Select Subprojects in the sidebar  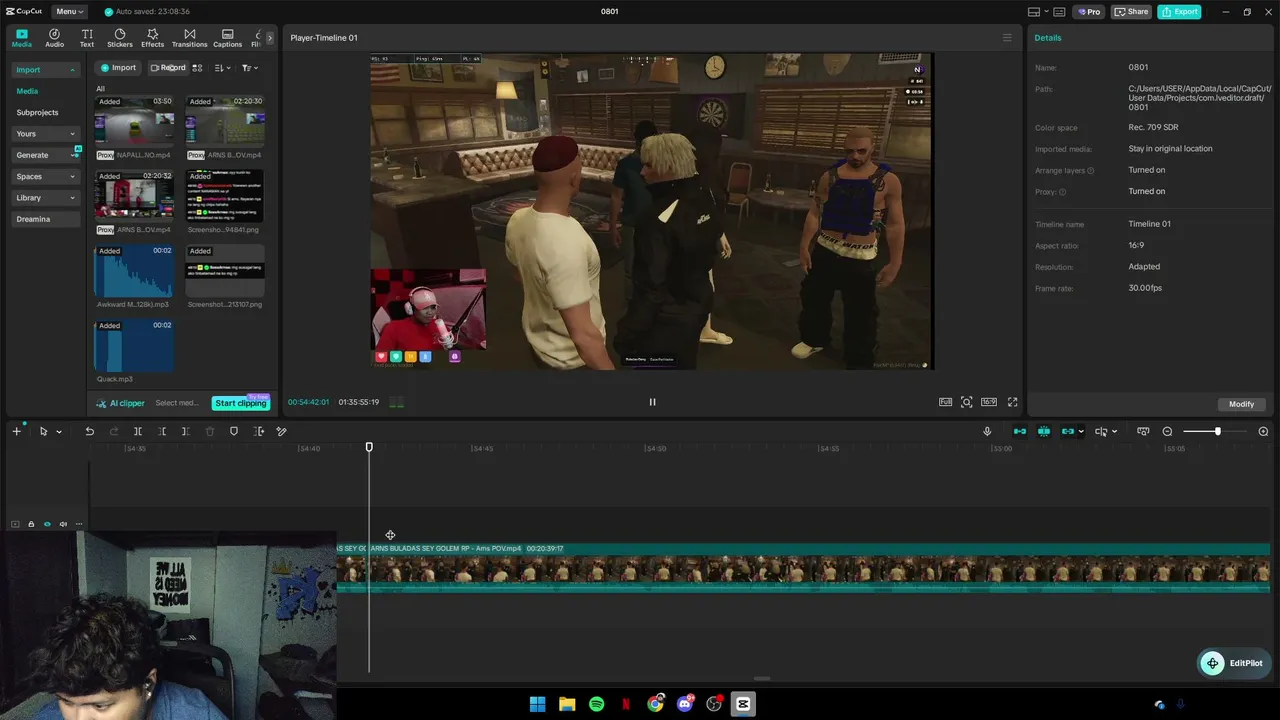[x=37, y=112]
